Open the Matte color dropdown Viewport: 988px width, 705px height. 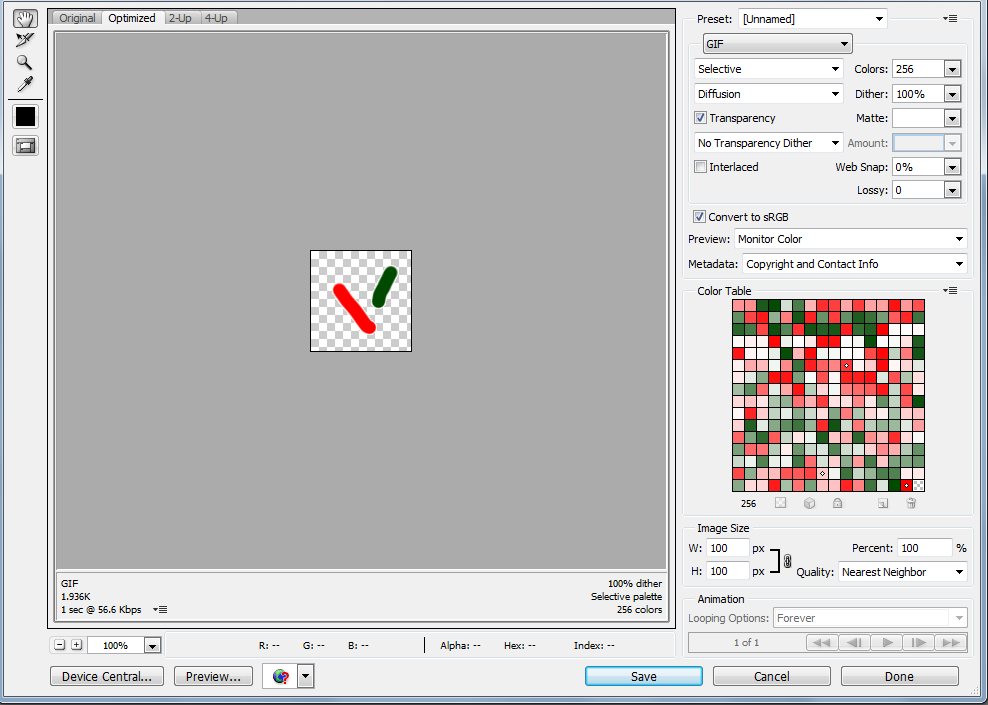(x=953, y=118)
